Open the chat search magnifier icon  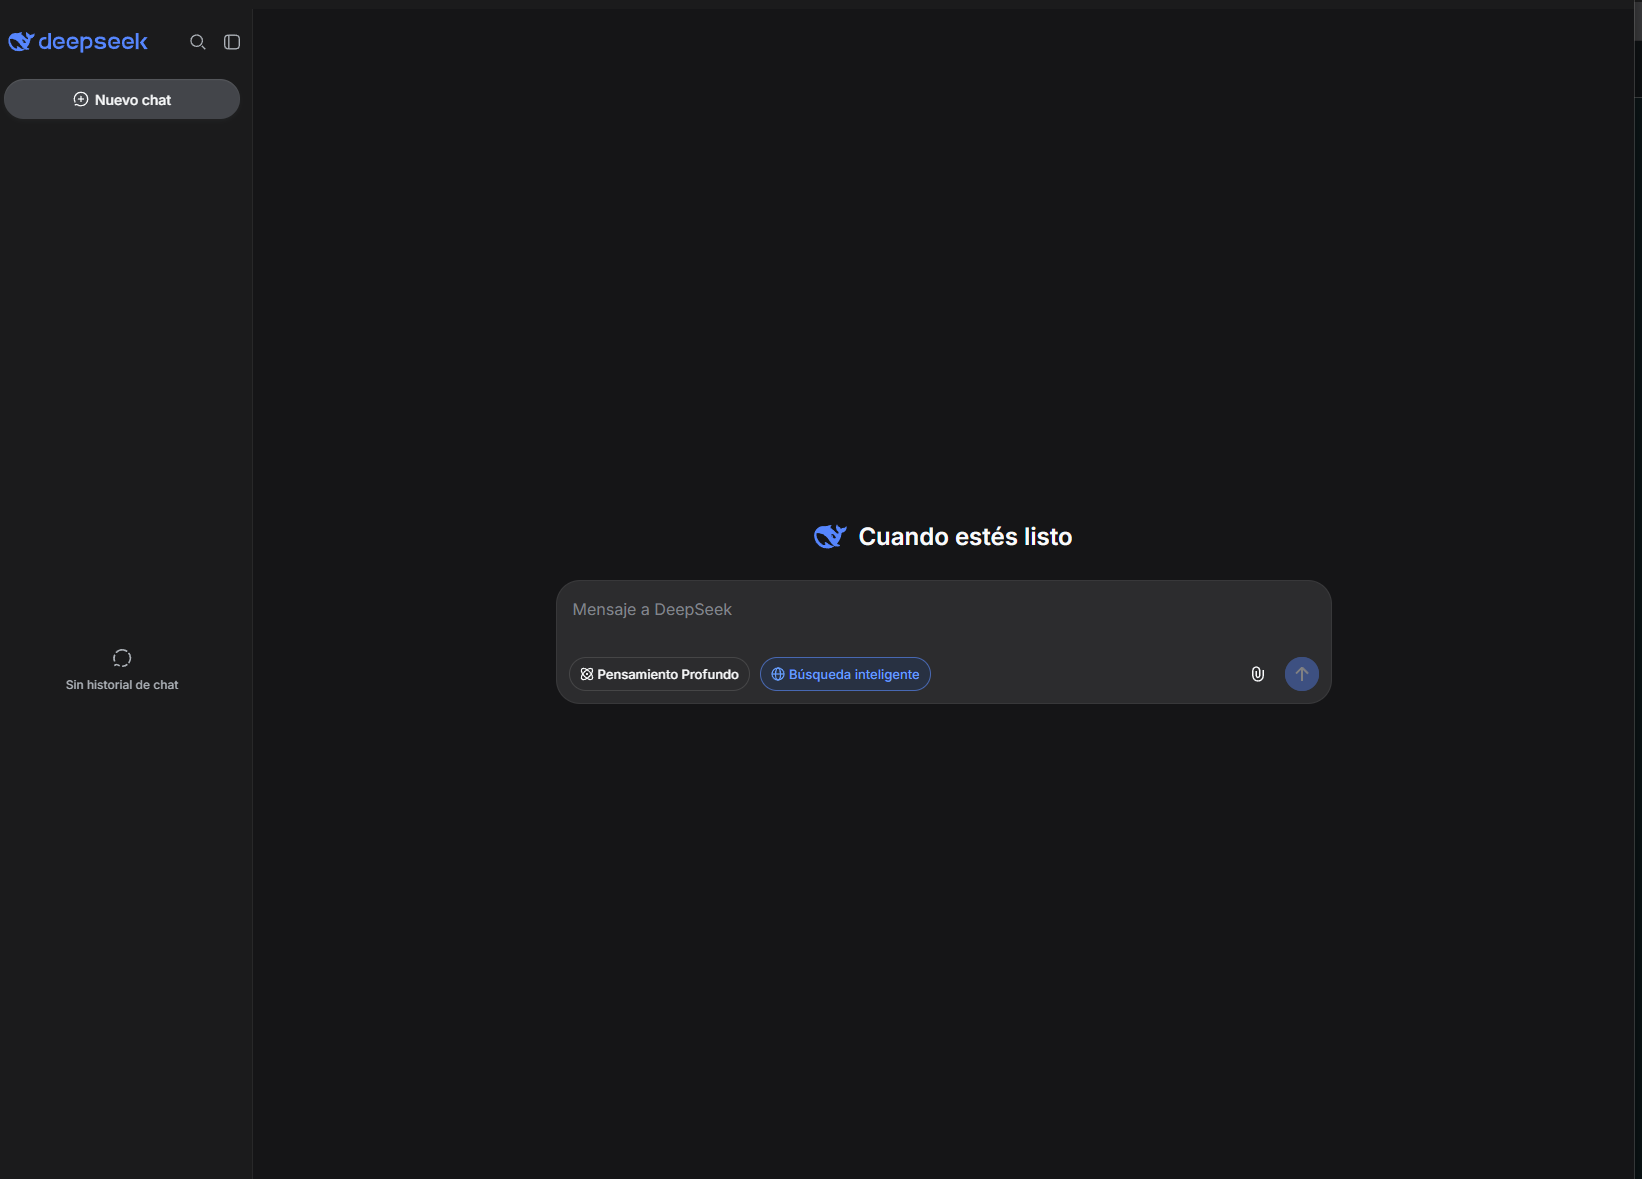pyautogui.click(x=198, y=42)
